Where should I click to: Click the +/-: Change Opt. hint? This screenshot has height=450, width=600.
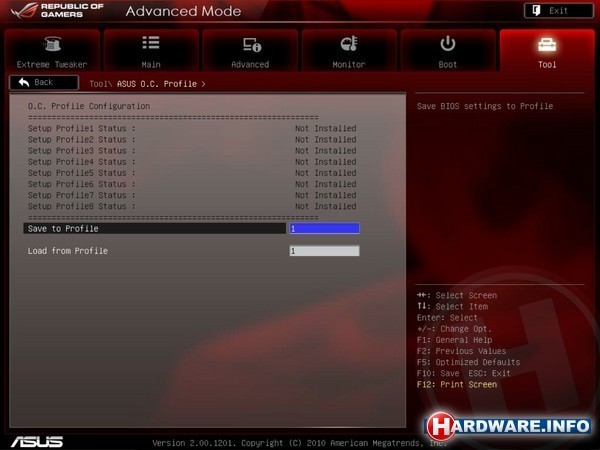pos(454,329)
